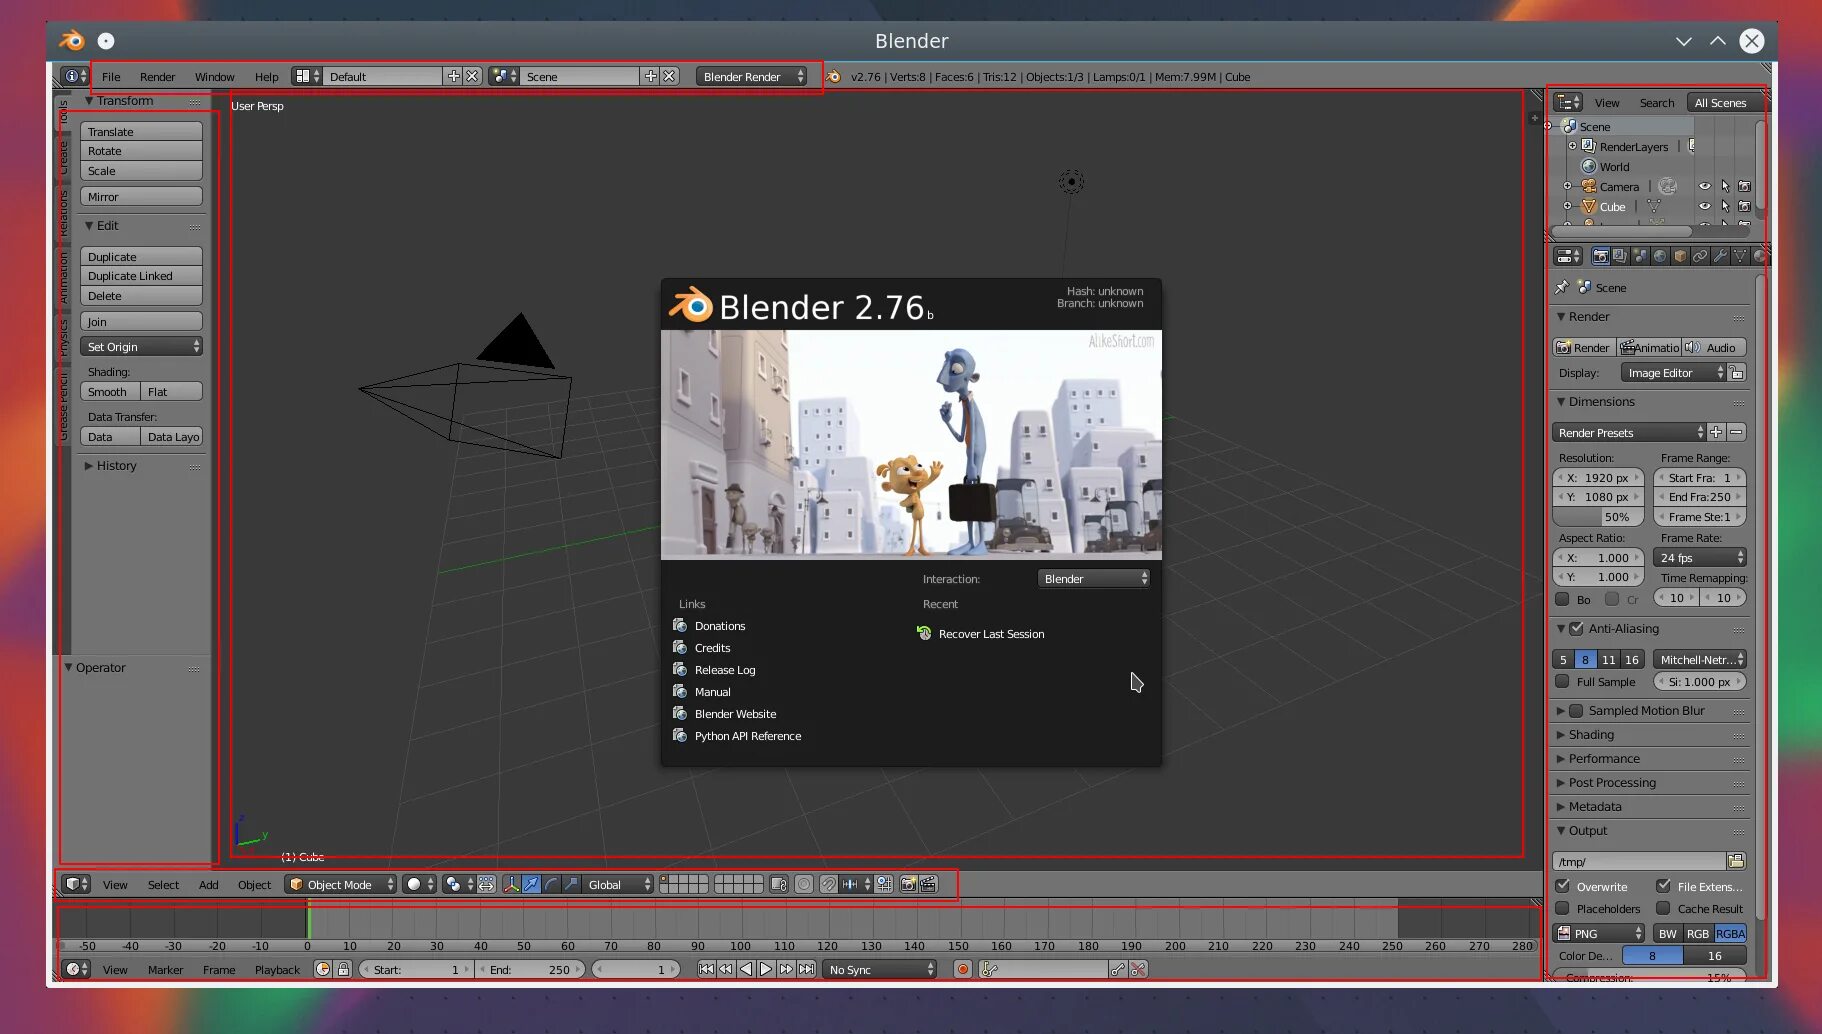Image resolution: width=1822 pixels, height=1034 pixels.
Task: Open the output folder browser icon
Action: pos(1736,861)
